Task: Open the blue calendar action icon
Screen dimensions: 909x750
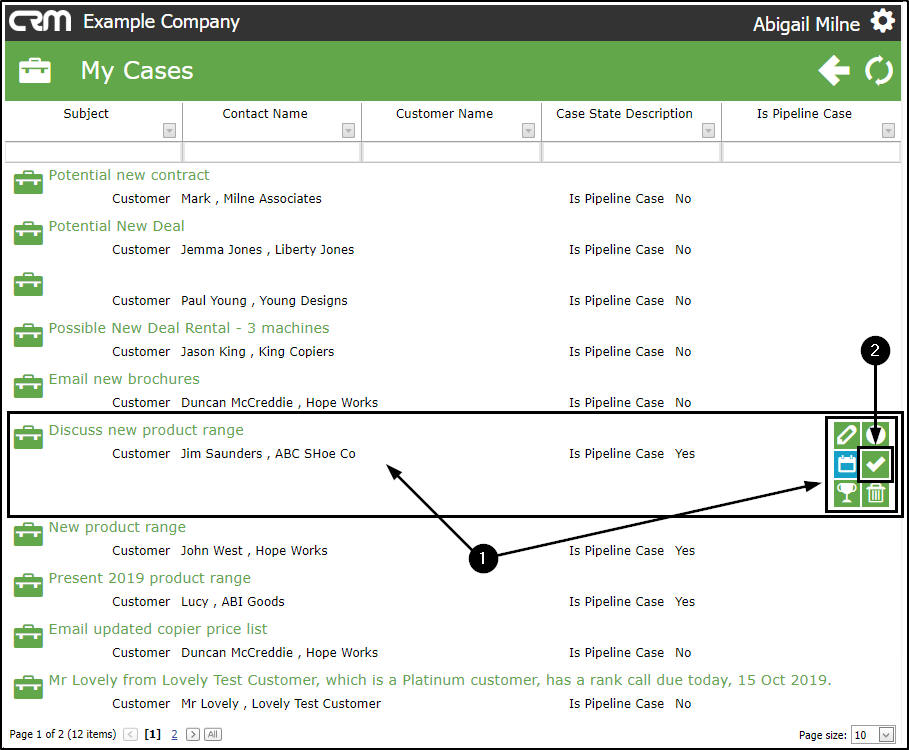Action: [x=846, y=464]
